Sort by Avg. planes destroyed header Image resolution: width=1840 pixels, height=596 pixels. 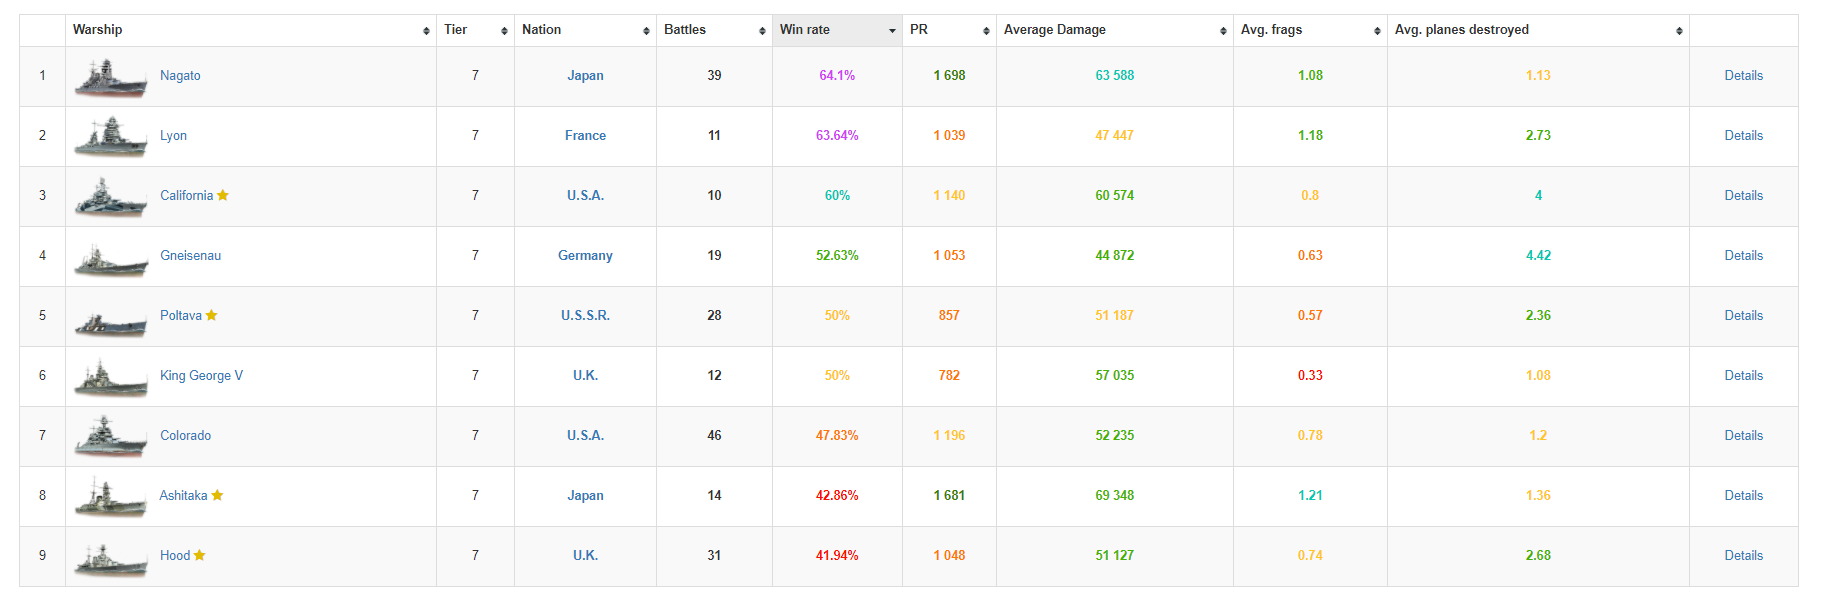(x=1537, y=30)
